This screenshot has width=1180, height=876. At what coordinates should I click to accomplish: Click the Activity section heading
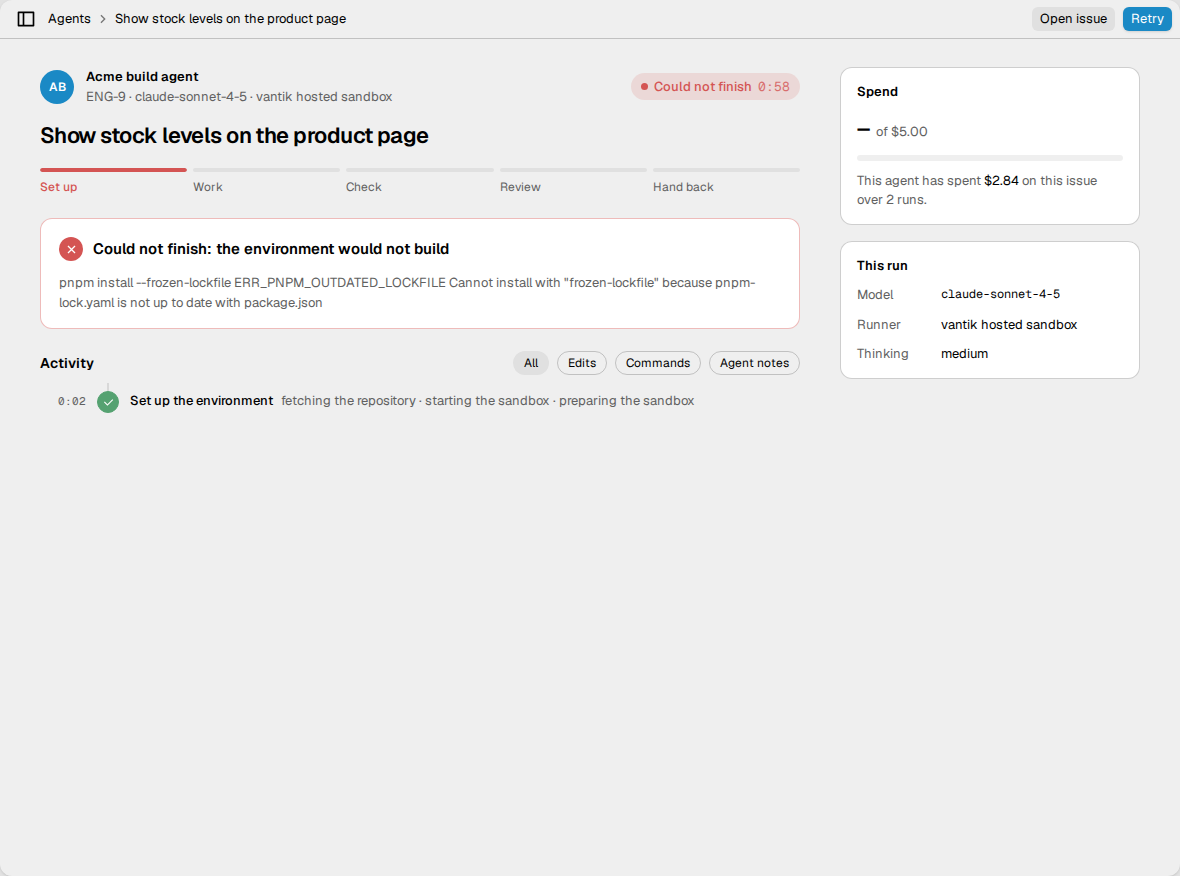(67, 363)
